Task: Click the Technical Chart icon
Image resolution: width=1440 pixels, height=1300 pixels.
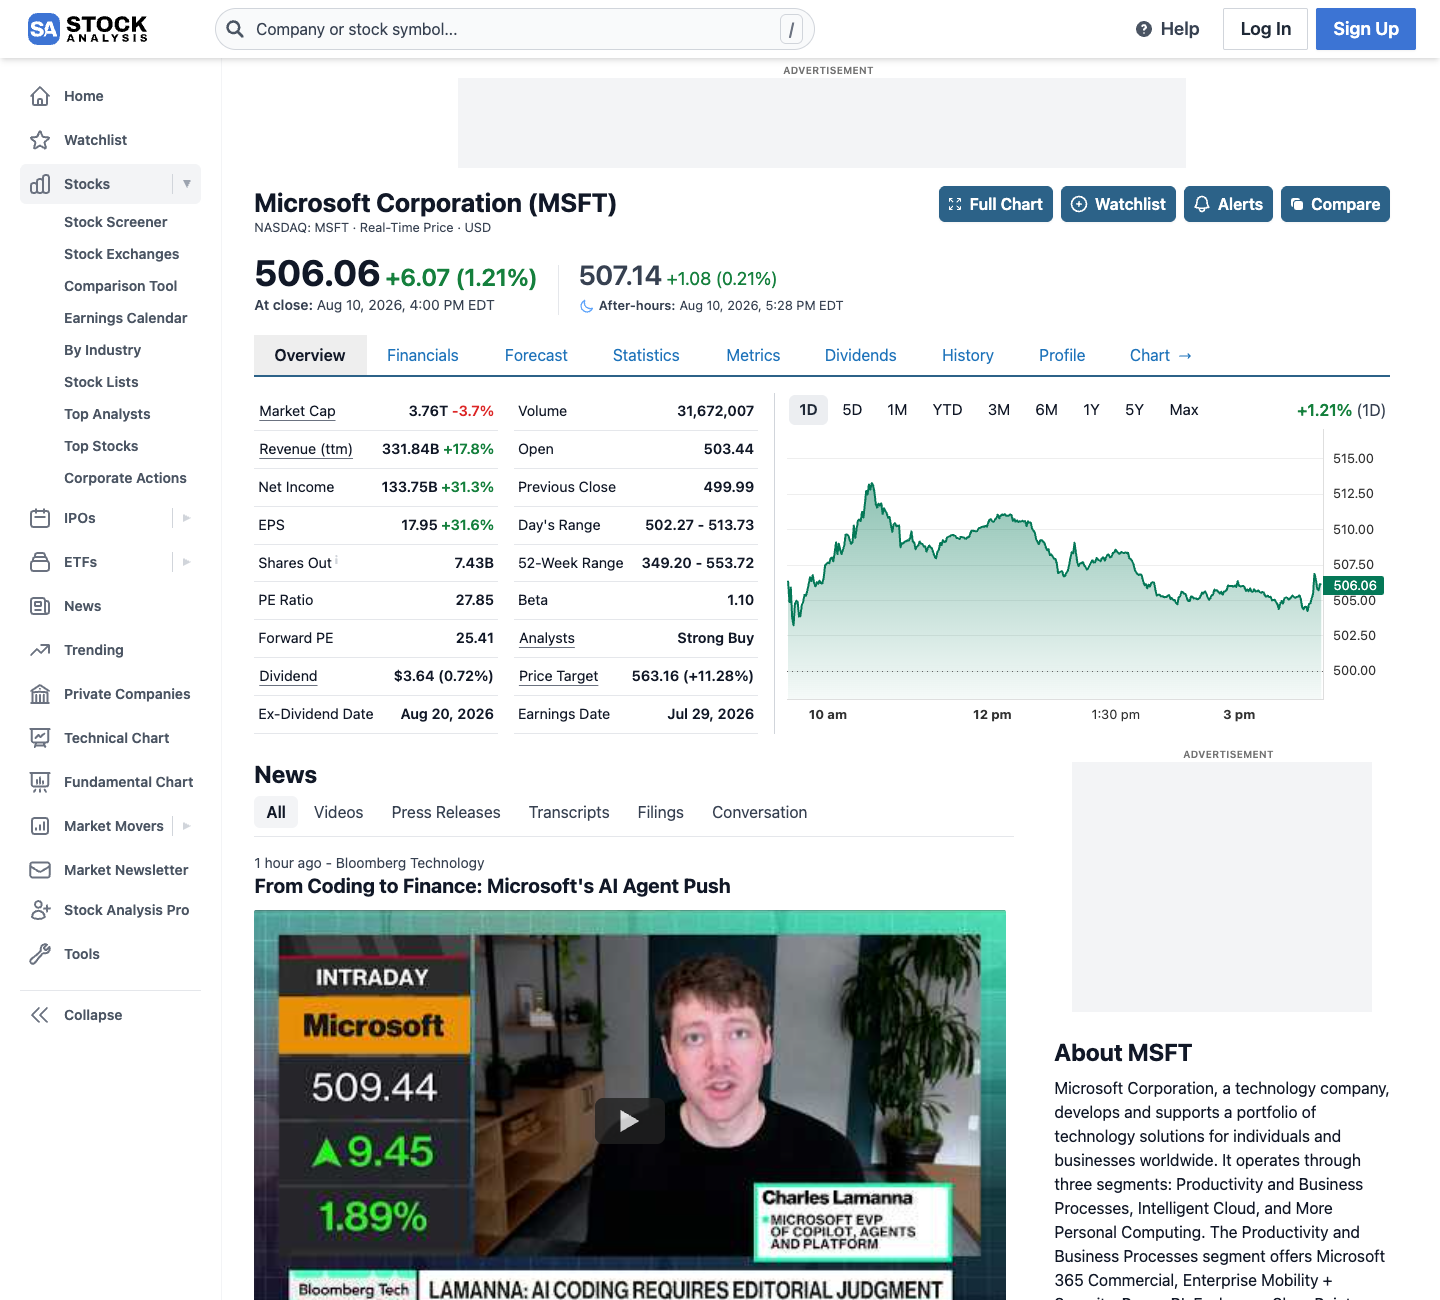Action: [40, 738]
